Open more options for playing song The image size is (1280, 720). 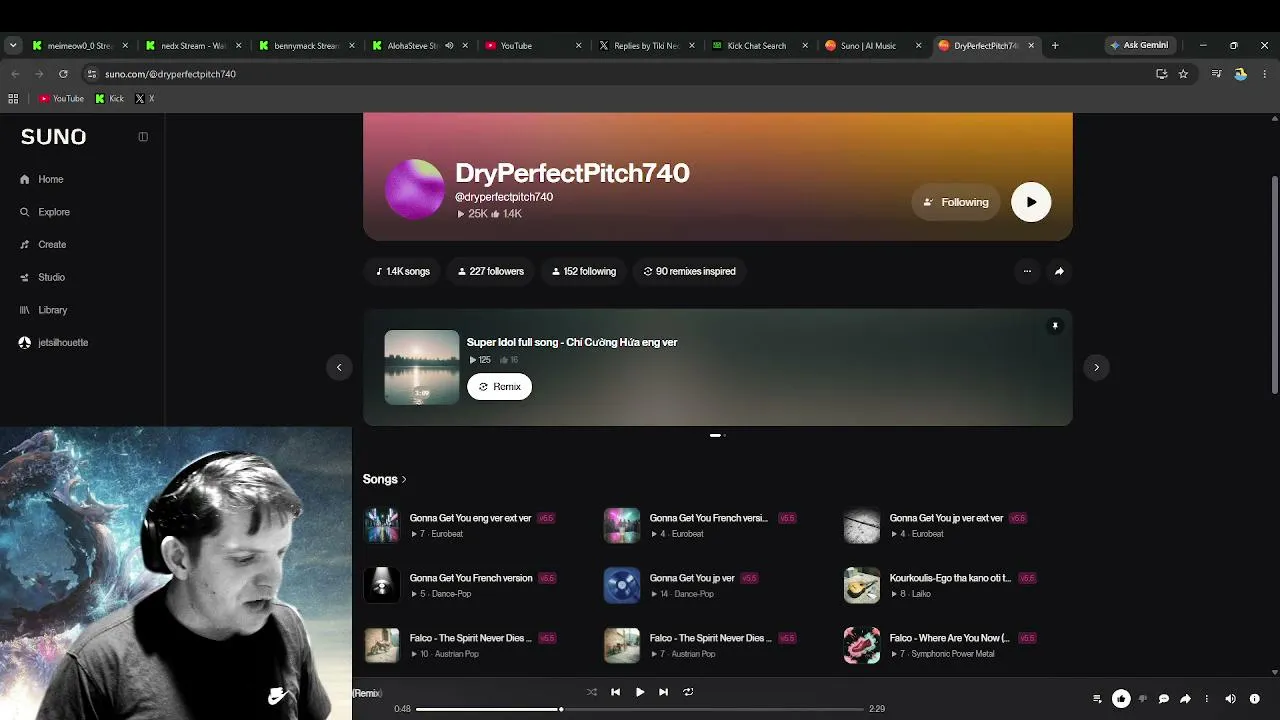1207,699
